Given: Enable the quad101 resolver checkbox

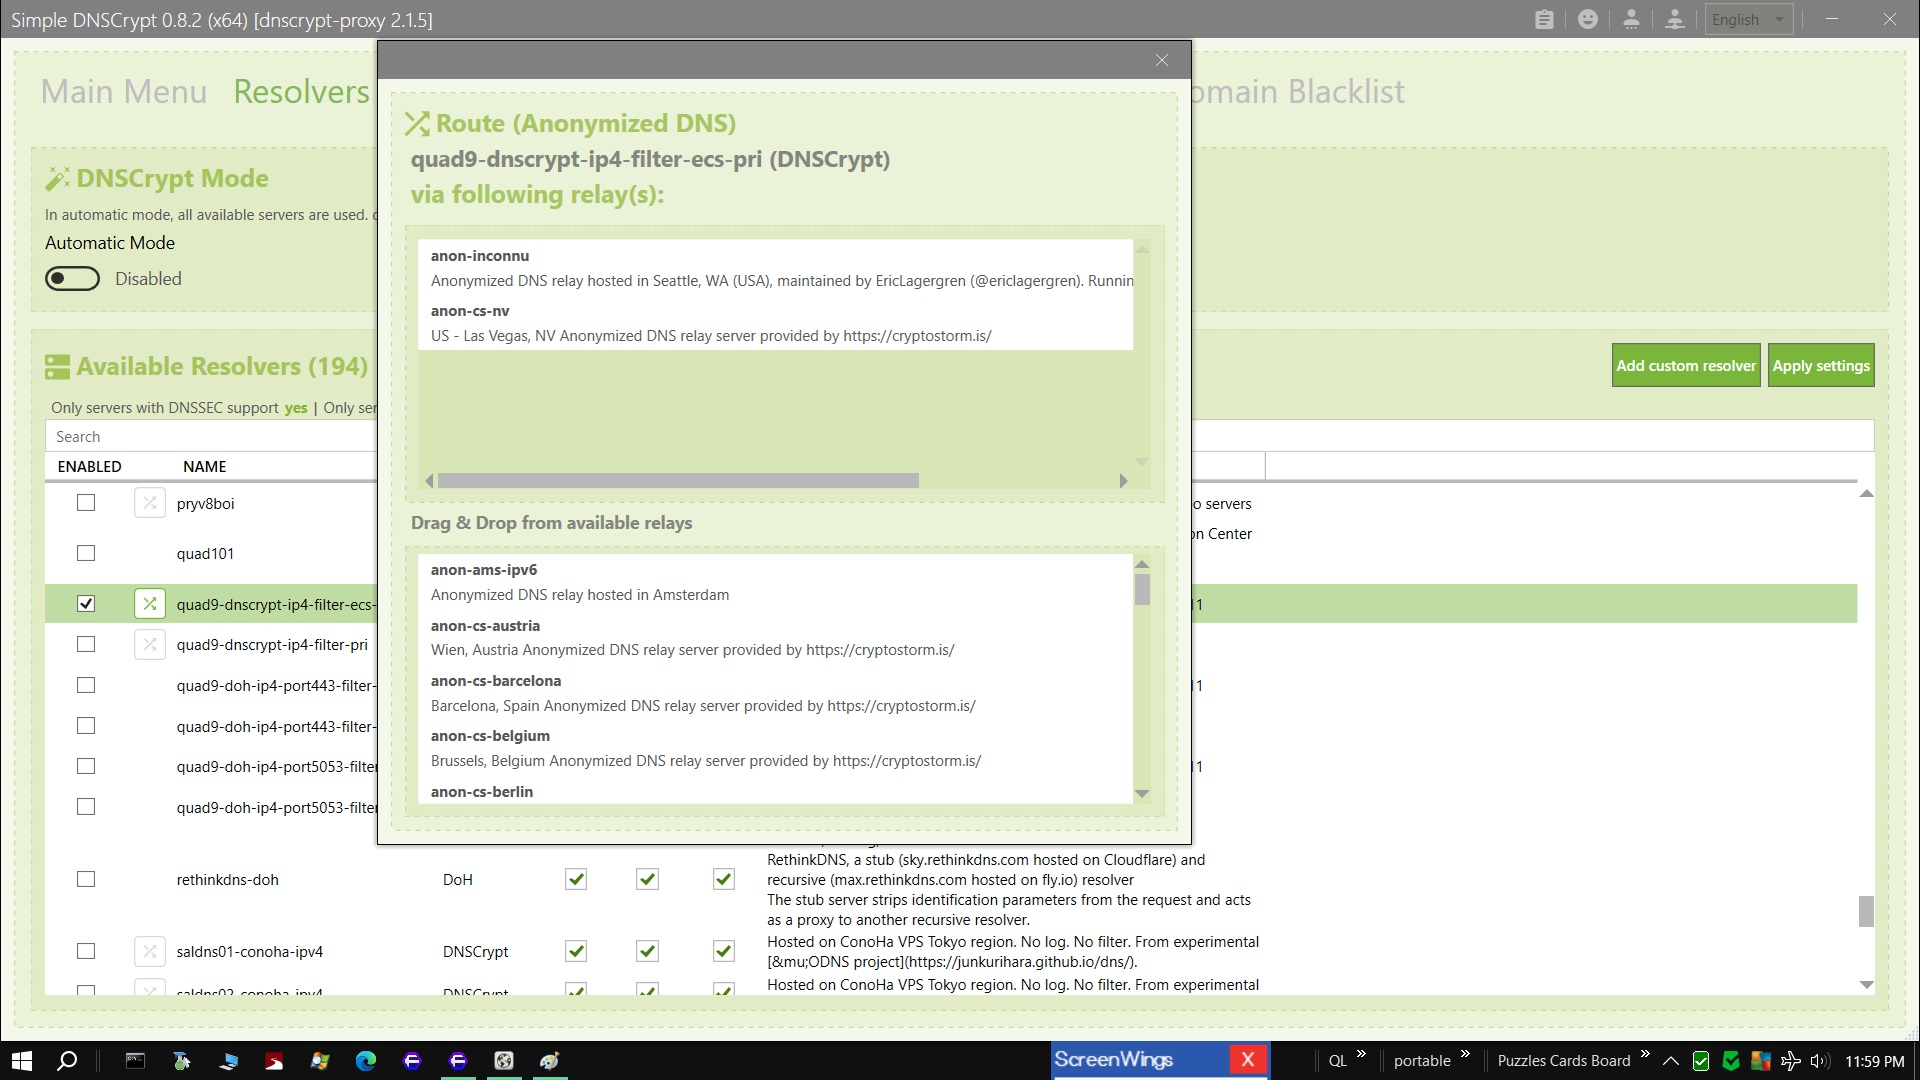Looking at the screenshot, I should click(86, 553).
